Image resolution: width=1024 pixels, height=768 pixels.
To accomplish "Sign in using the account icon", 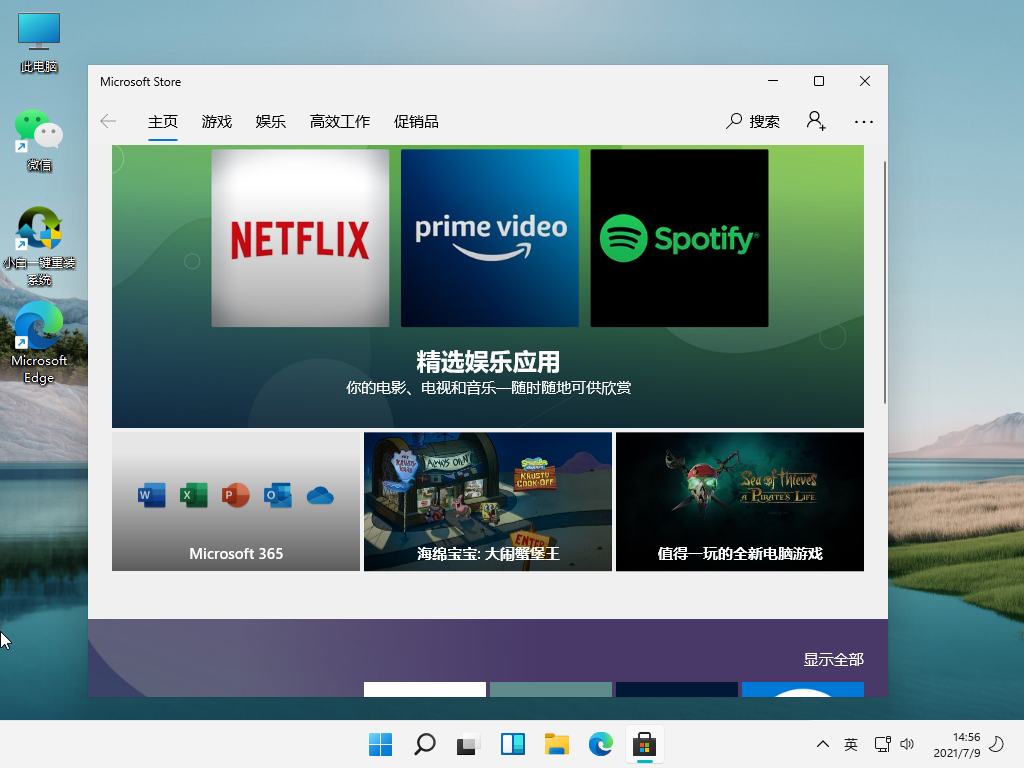I will 816,121.
